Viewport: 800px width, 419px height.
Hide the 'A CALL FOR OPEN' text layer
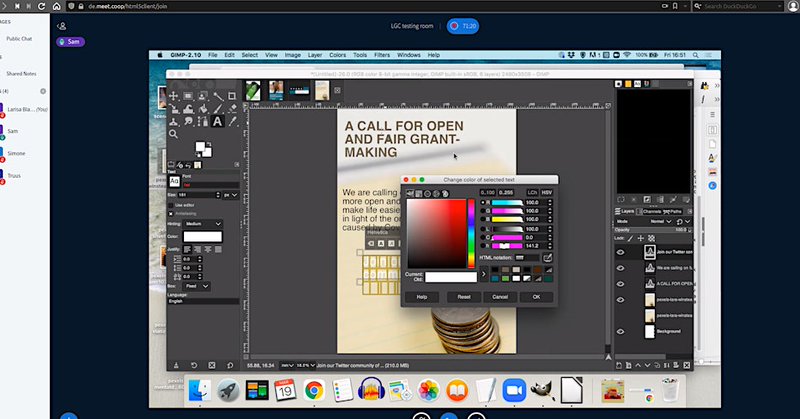620,284
